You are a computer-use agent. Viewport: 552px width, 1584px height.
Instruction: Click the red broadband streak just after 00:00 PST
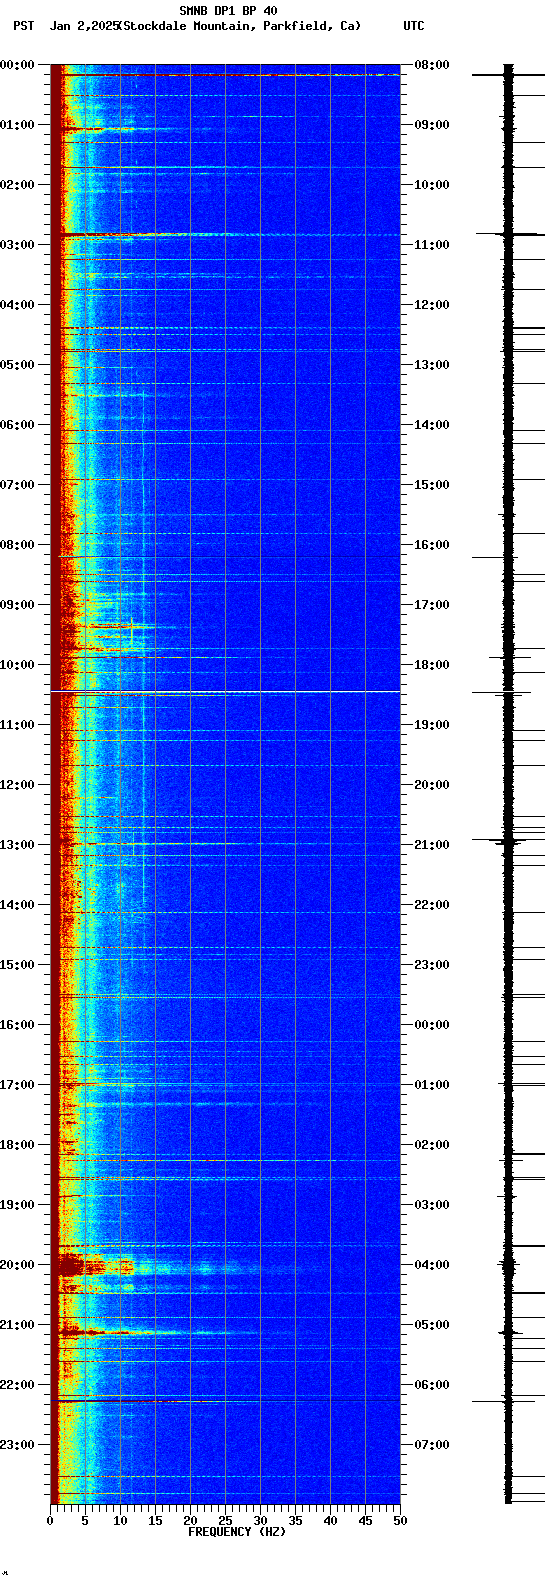coord(225,75)
